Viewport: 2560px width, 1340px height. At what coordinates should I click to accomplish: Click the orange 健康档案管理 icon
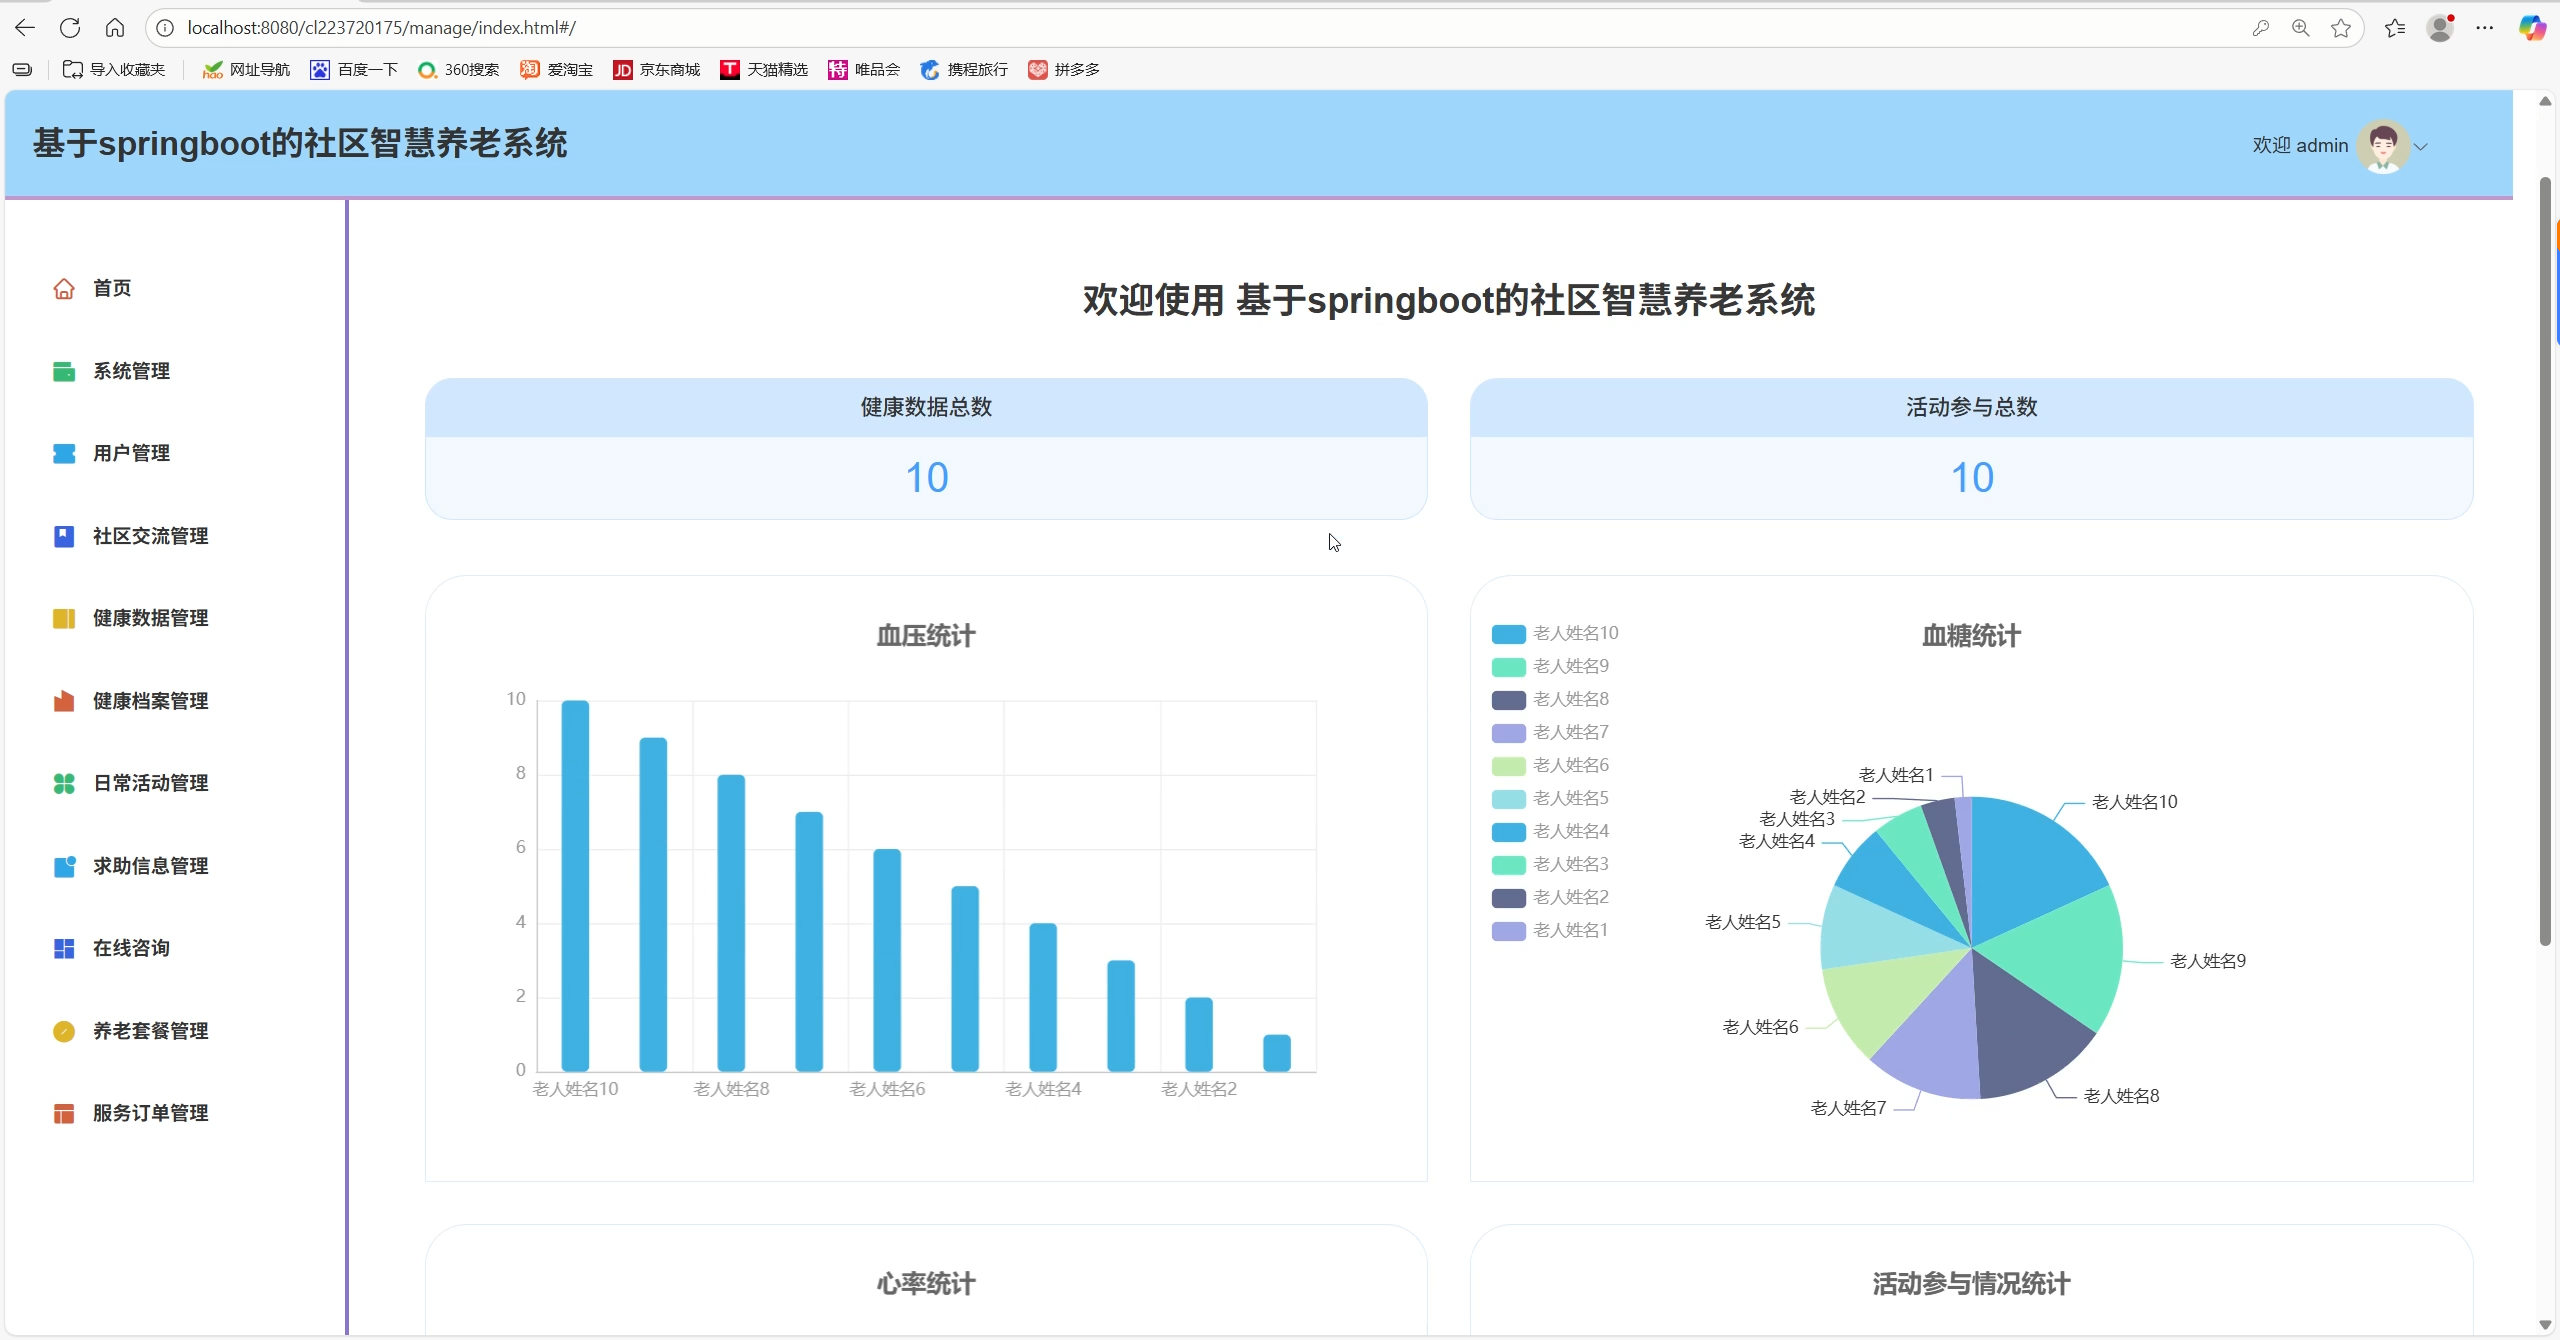click(64, 701)
